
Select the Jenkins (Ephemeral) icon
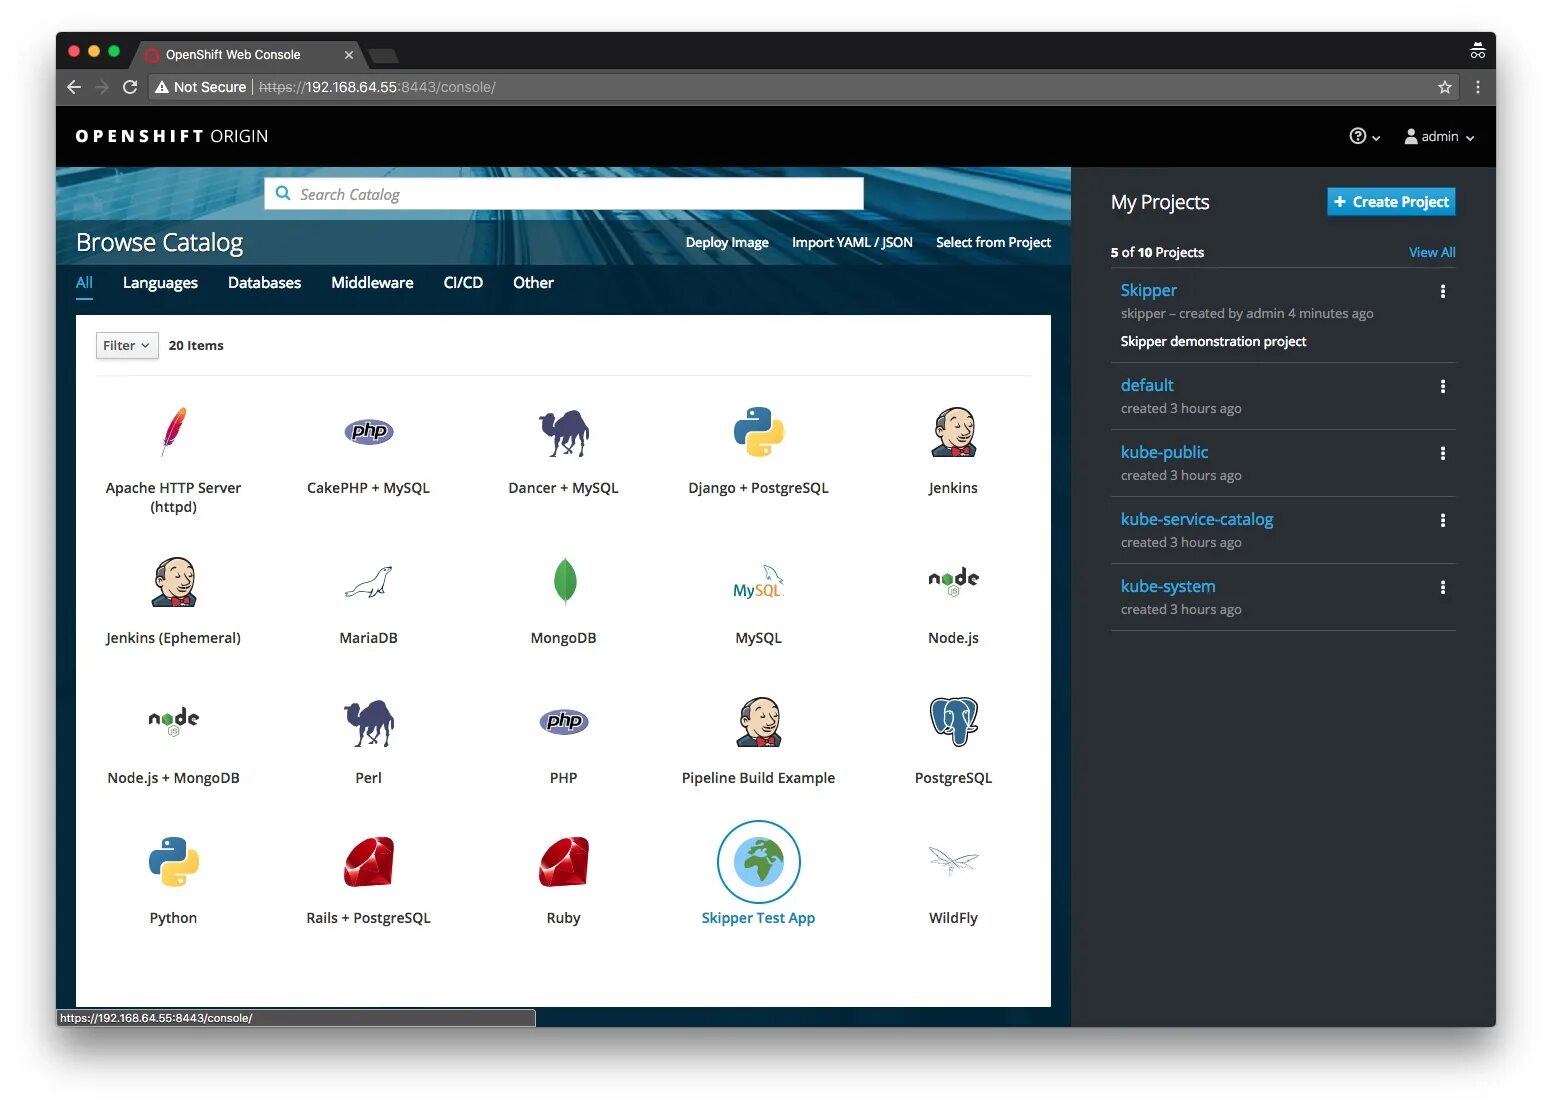click(x=174, y=582)
